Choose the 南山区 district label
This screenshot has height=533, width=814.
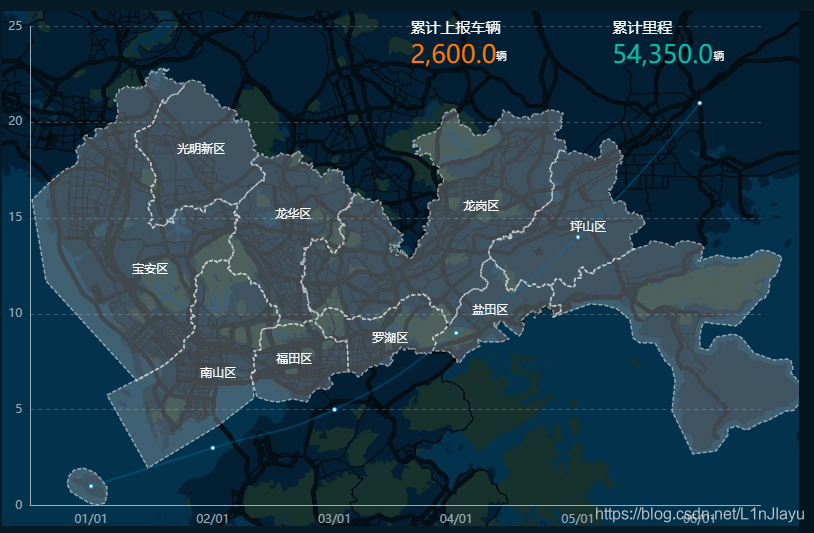218,372
